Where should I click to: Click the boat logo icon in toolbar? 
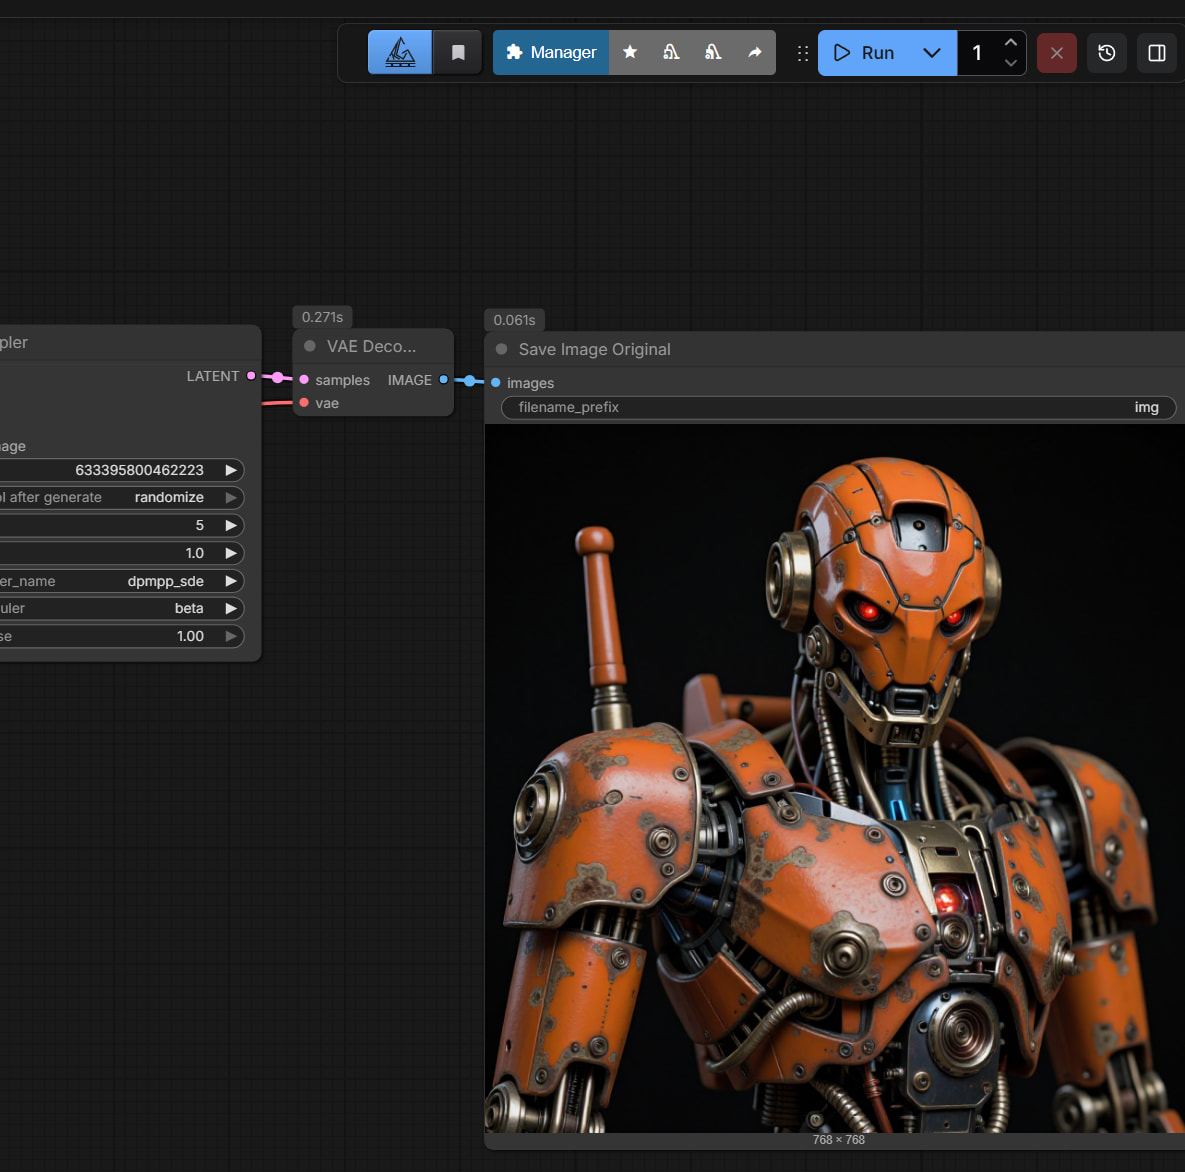pyautogui.click(x=400, y=52)
